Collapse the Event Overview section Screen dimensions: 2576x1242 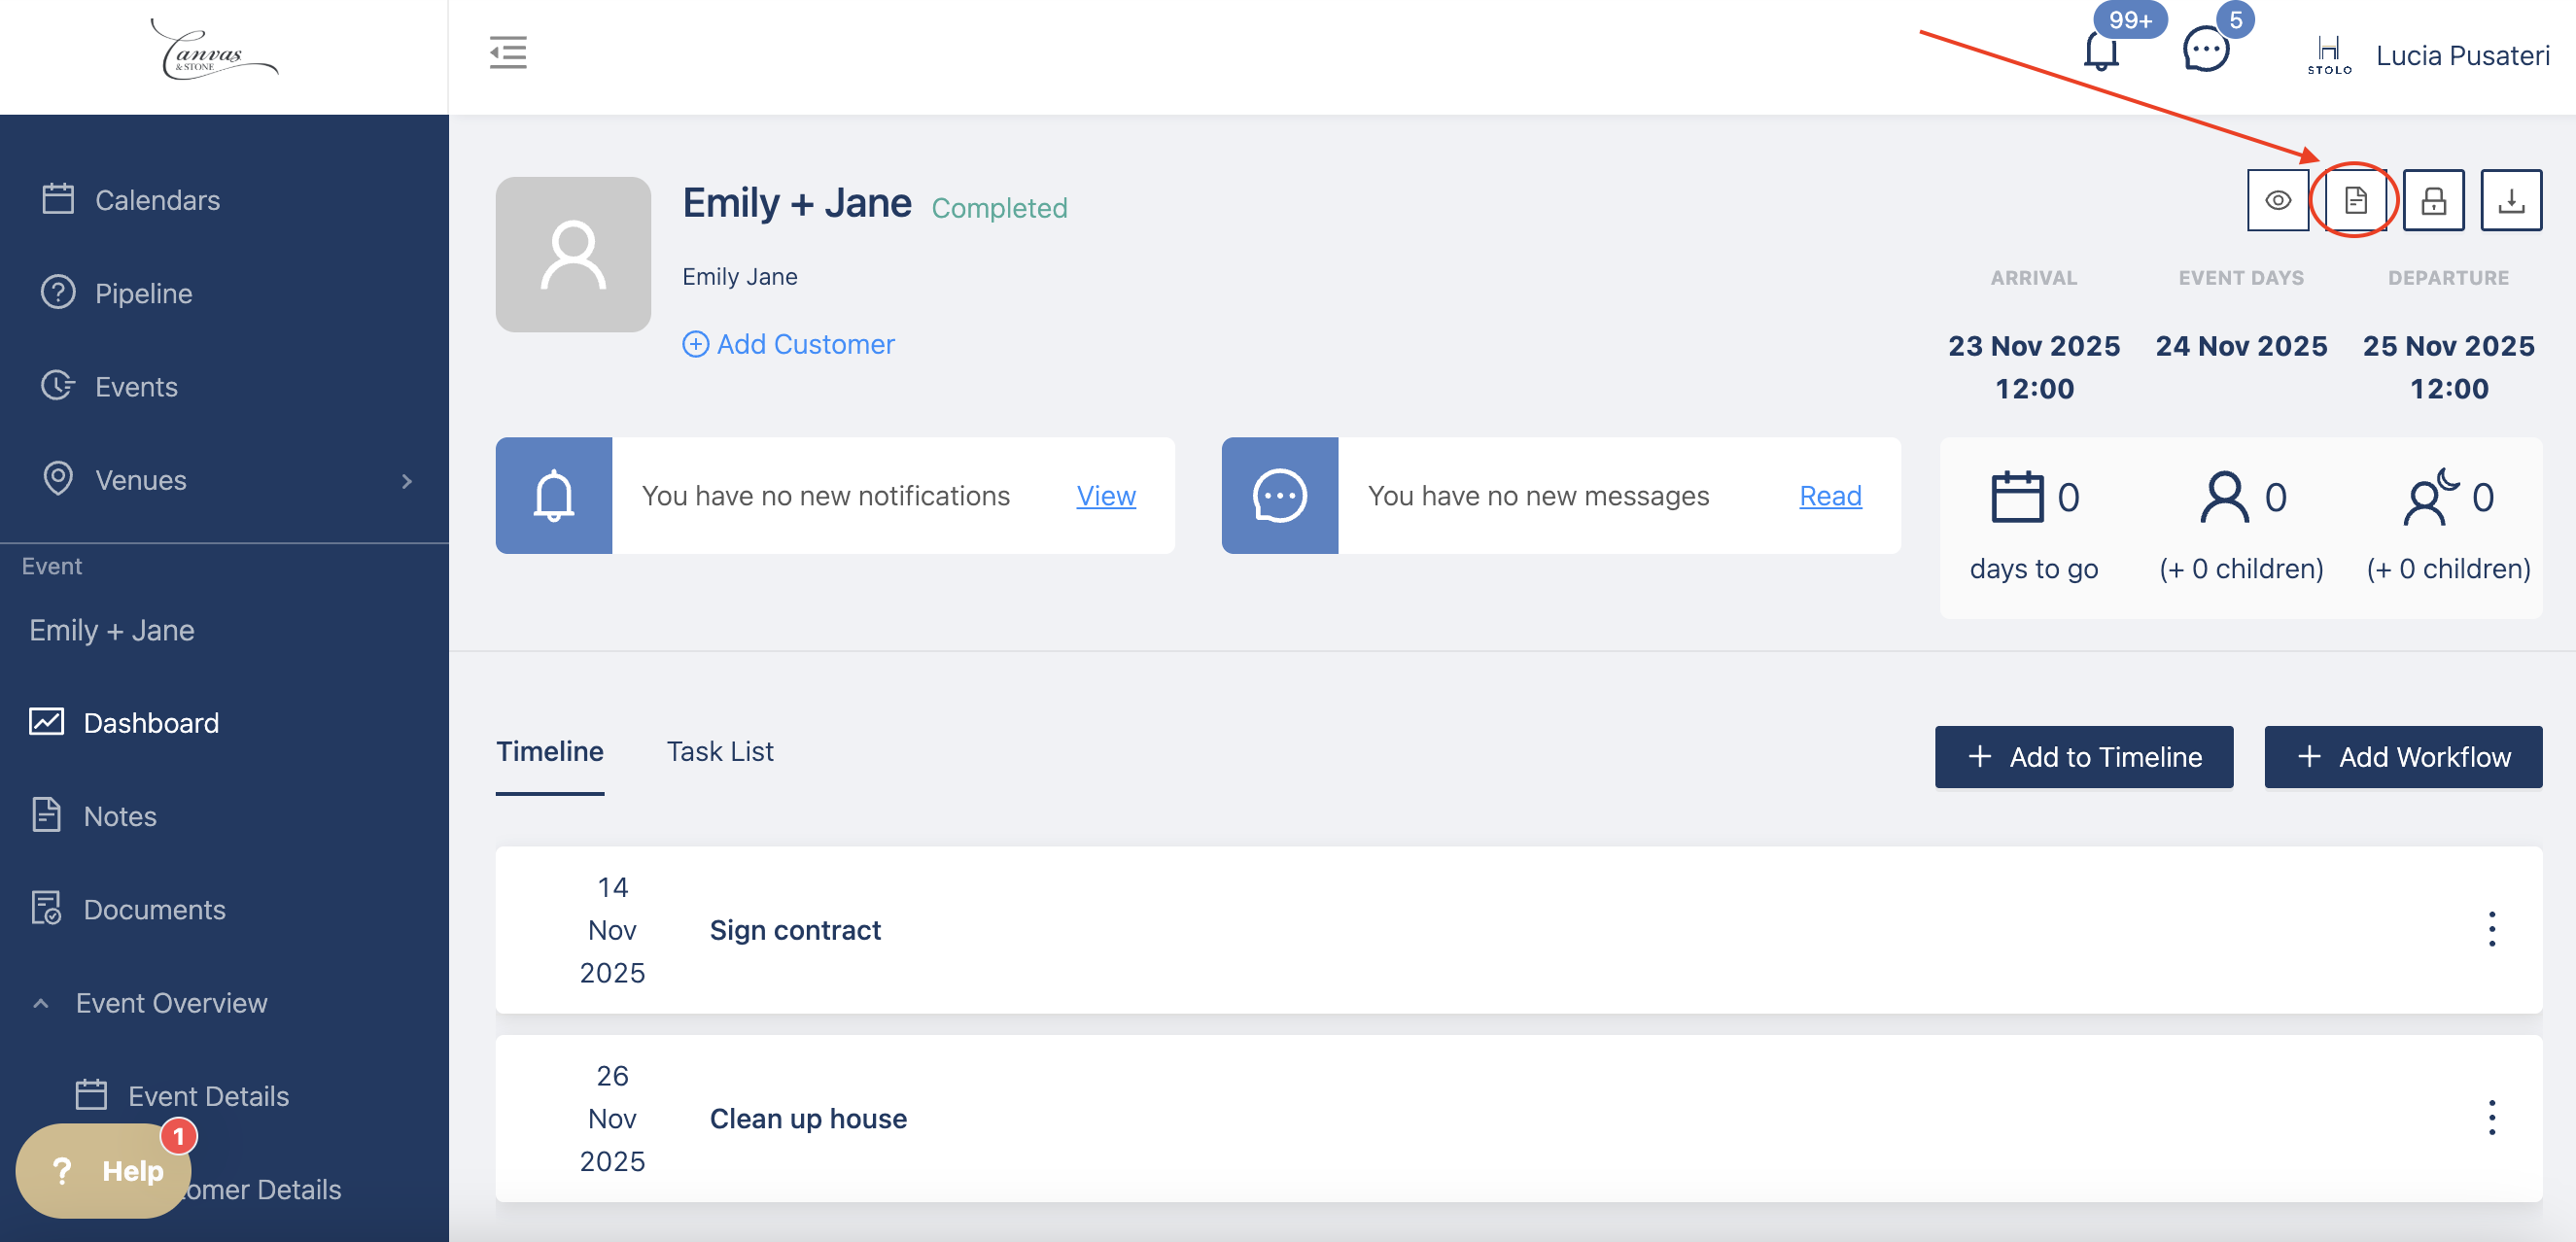[41, 1003]
